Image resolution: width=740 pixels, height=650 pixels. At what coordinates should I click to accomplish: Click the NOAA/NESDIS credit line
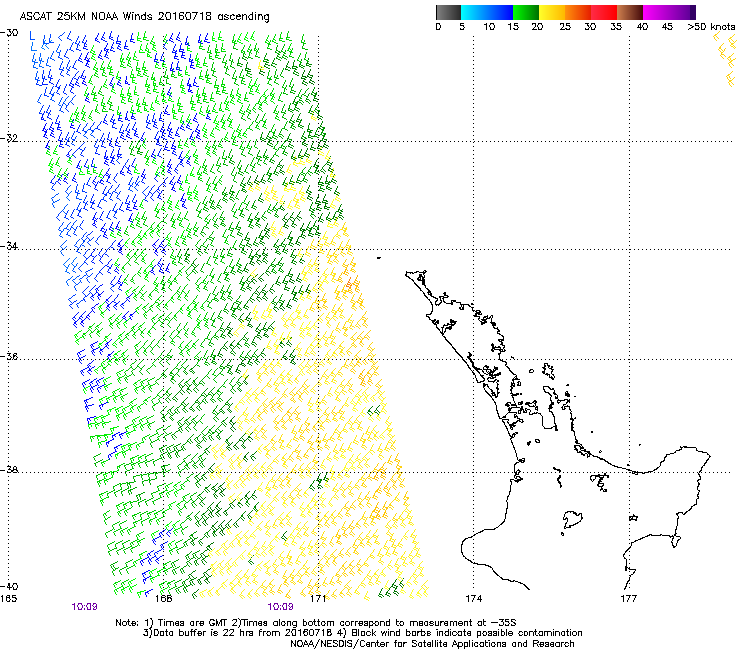[x=432, y=644]
